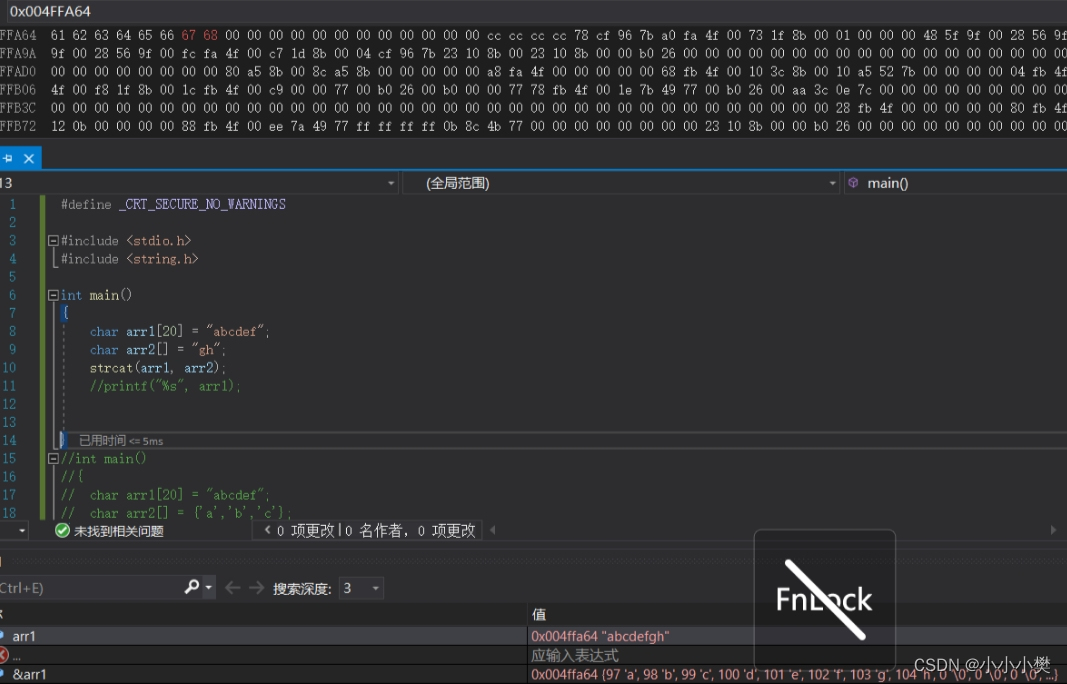The height and width of the screenshot is (684, 1067).
Task: Close the code editor tab
Action: pos(29,159)
